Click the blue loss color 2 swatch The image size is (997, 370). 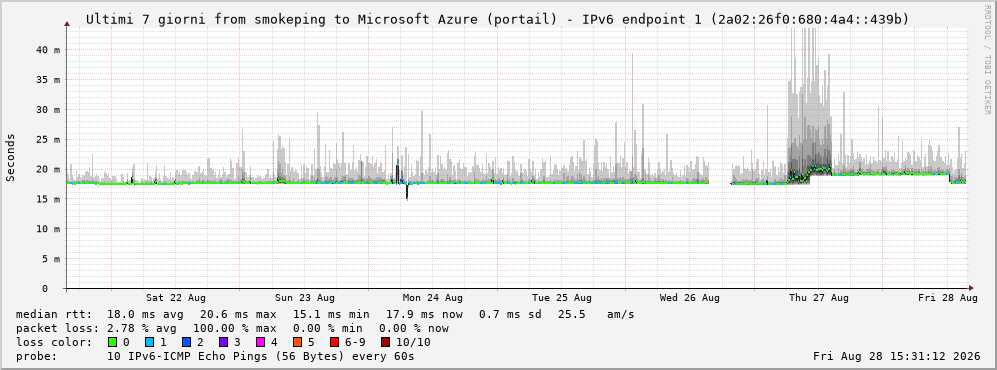pos(186,342)
